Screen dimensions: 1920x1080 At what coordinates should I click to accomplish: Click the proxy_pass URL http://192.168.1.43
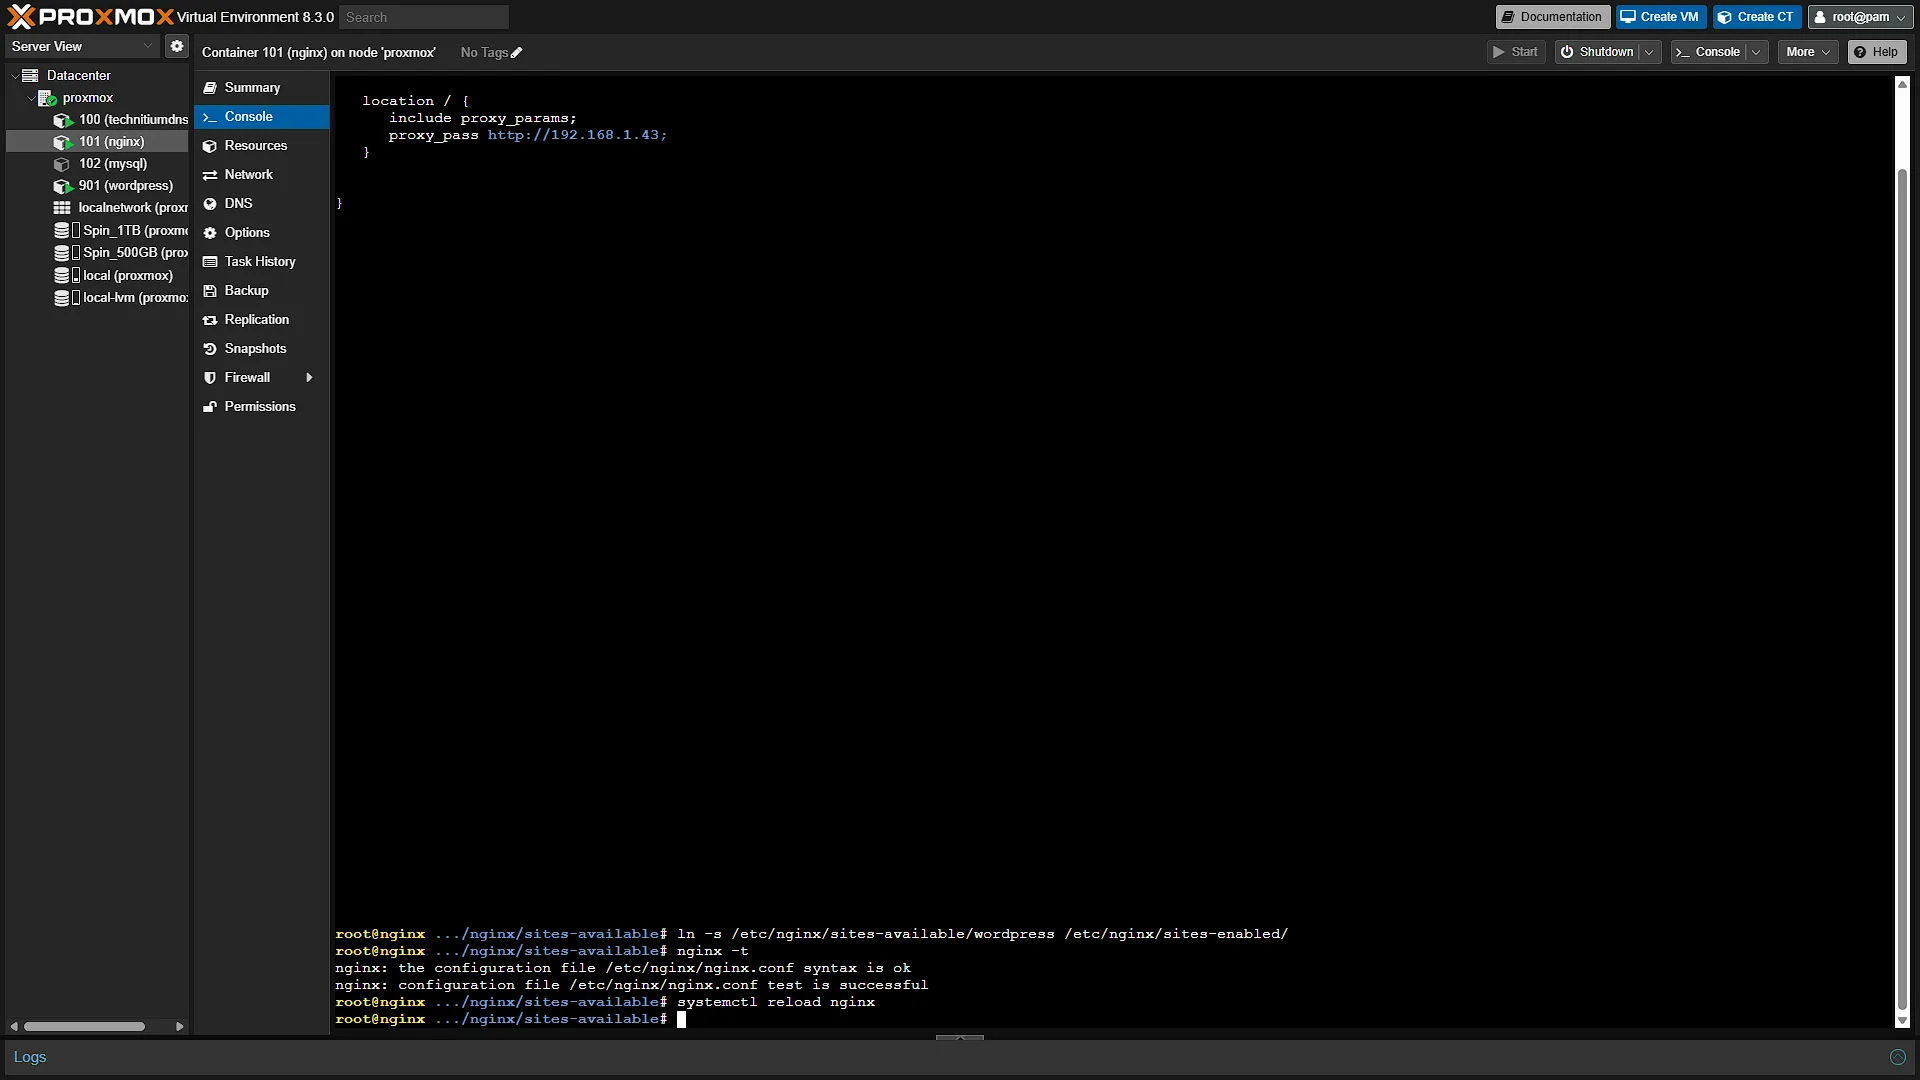pos(577,135)
